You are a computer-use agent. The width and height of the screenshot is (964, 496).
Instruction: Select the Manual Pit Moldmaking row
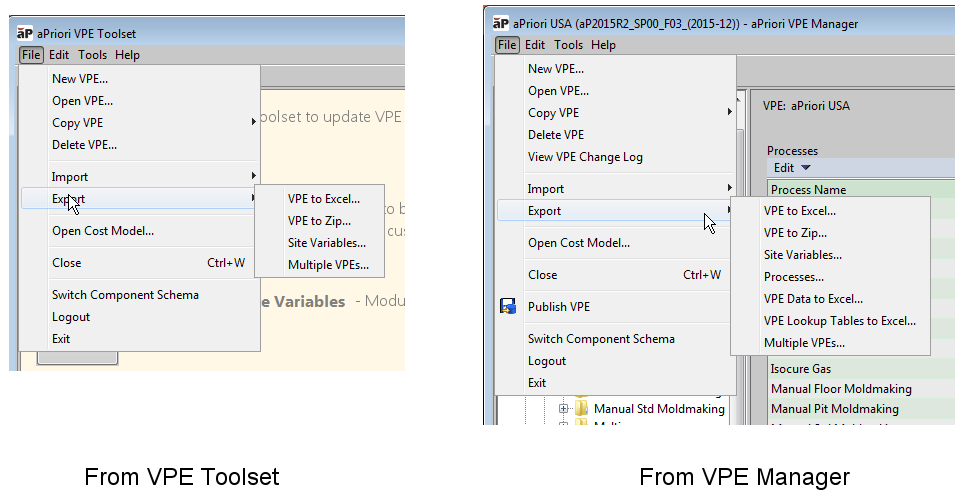(835, 409)
